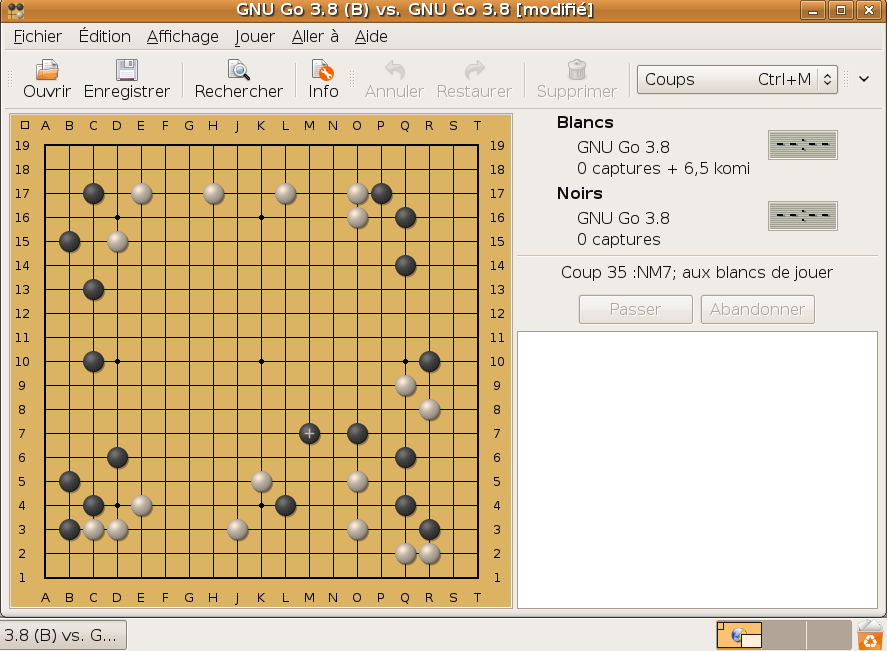Click inside the empty comments text area
The image size is (887, 651).
point(696,468)
